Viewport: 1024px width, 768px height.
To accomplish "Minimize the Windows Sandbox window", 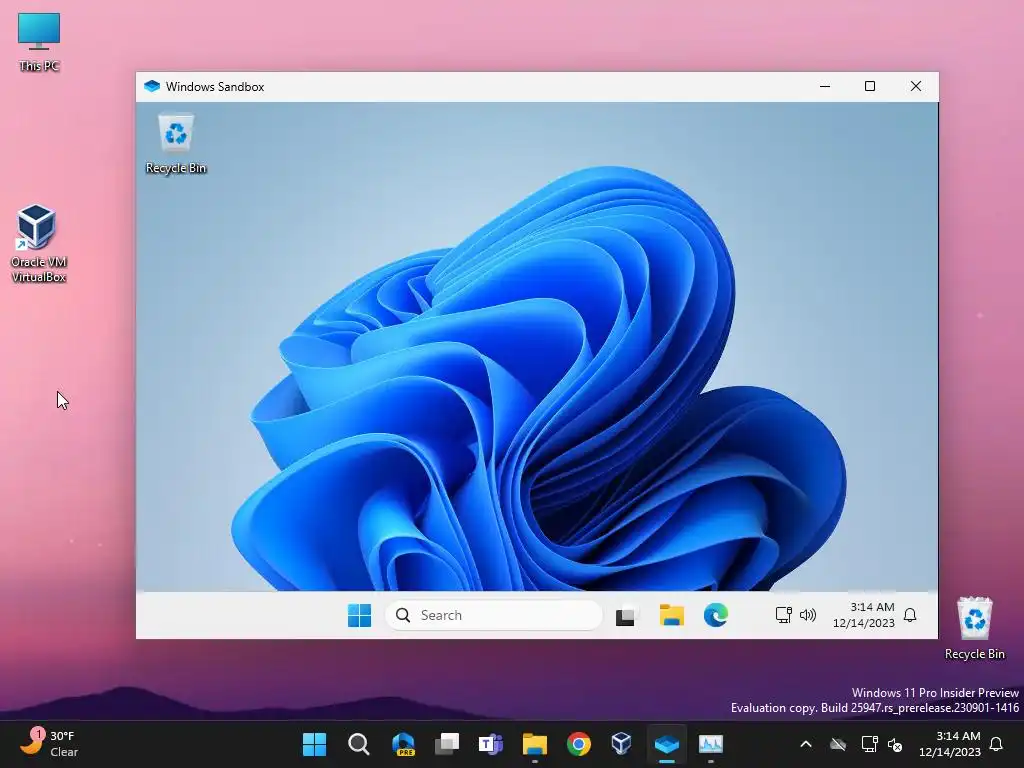I will pos(825,86).
